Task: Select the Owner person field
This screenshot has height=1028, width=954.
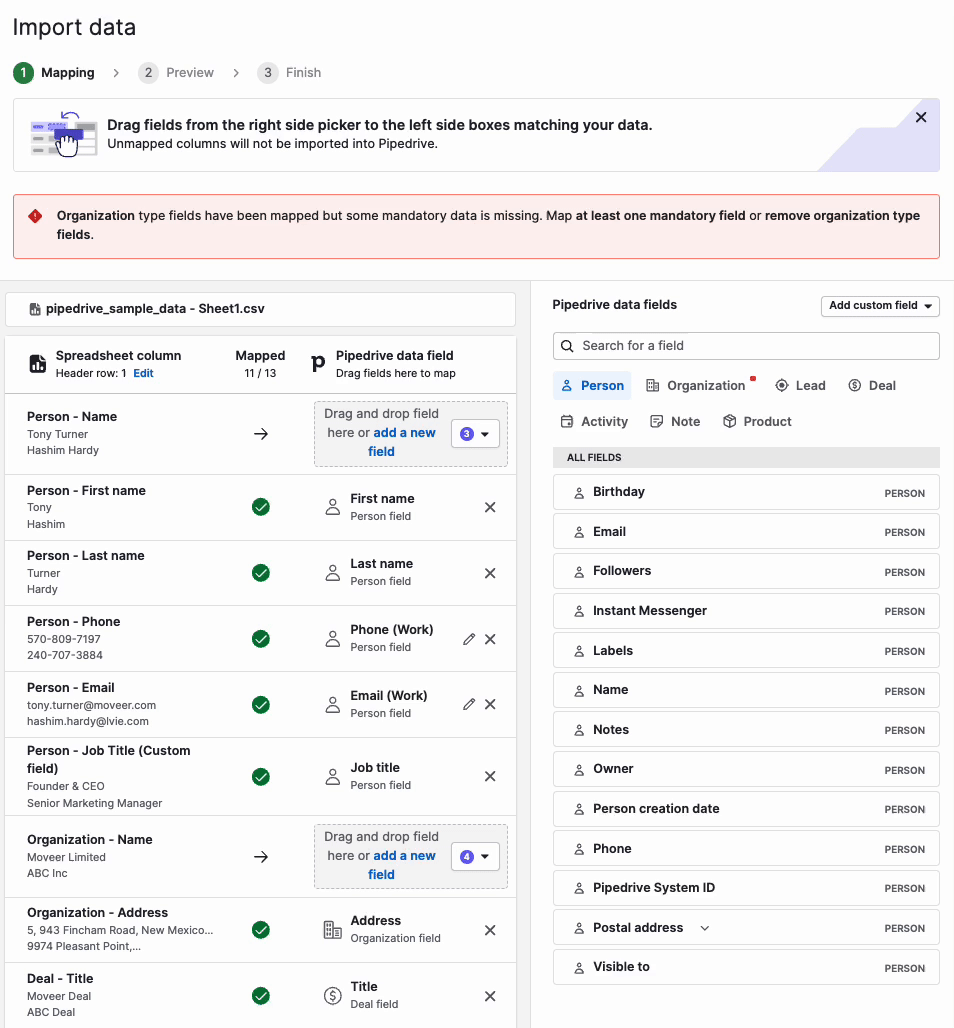Action: [746, 769]
